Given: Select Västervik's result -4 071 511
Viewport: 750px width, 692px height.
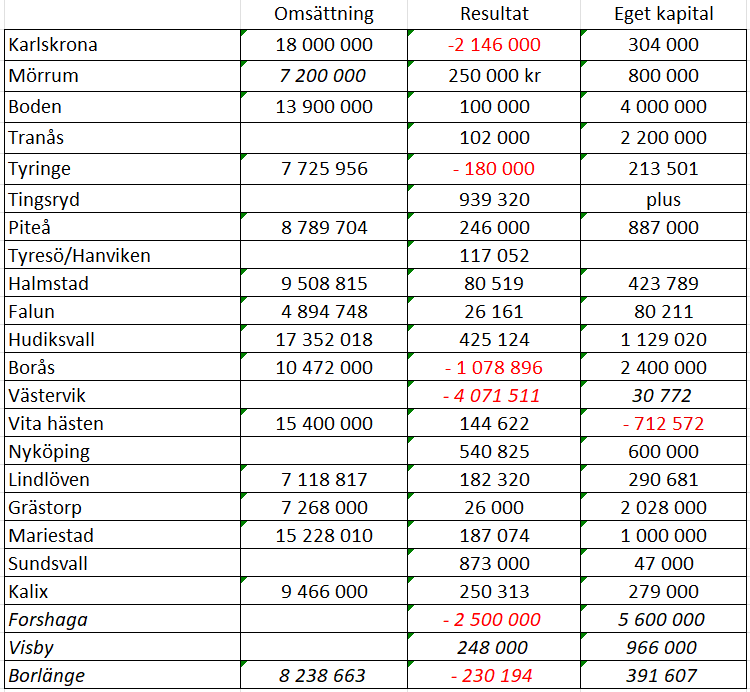Looking at the screenshot, I should coord(494,395).
